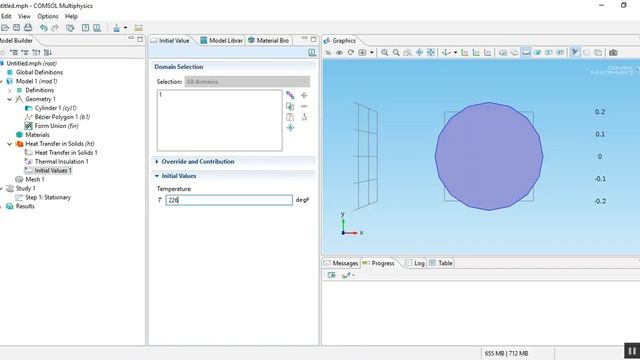Open the Edit menu
This screenshot has width=640, height=360.
(x=6, y=16)
